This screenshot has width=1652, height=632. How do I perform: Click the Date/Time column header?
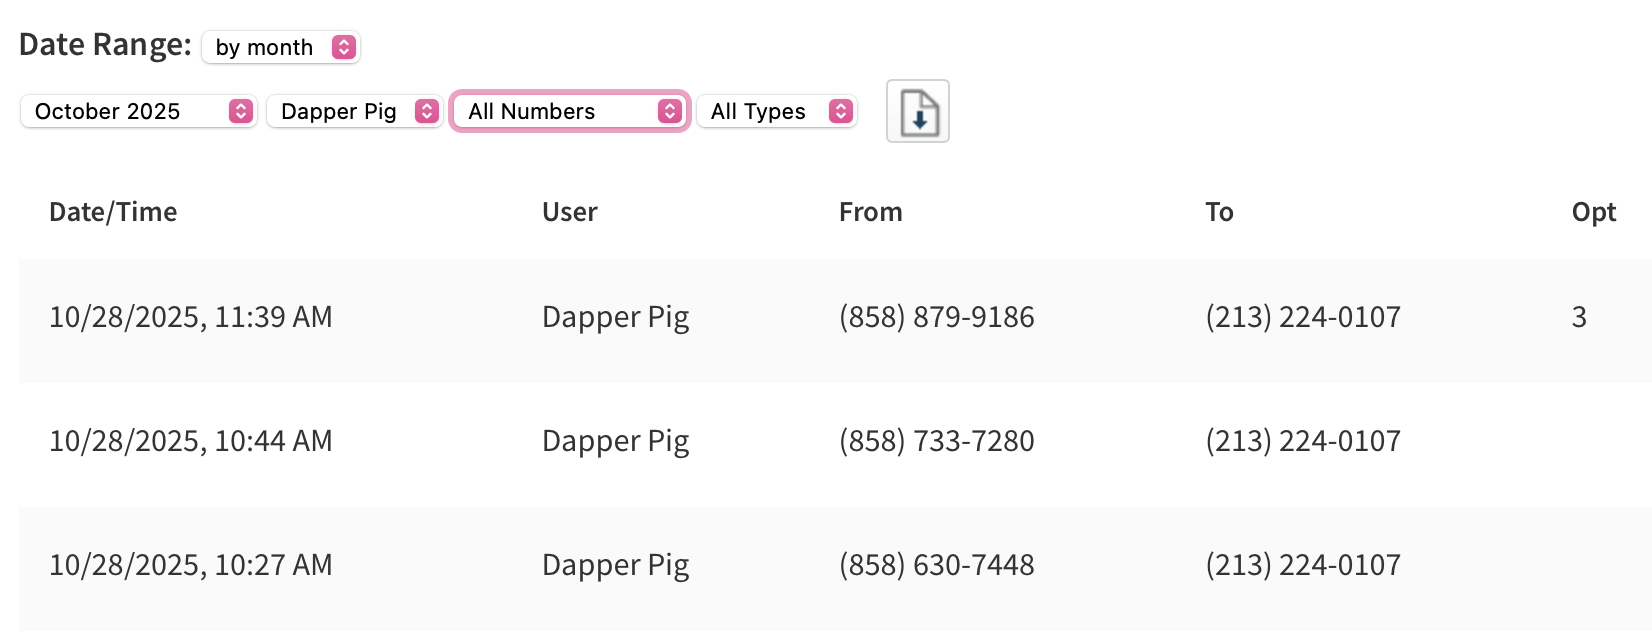(x=113, y=212)
